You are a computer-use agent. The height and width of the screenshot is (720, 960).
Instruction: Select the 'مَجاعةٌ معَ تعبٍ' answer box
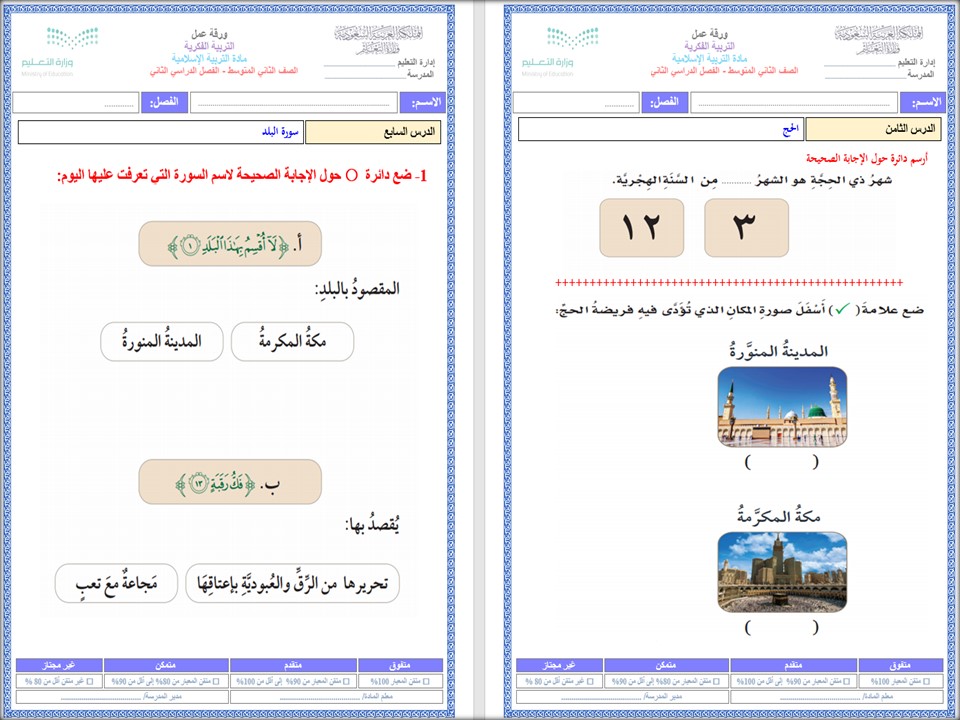coord(116,583)
